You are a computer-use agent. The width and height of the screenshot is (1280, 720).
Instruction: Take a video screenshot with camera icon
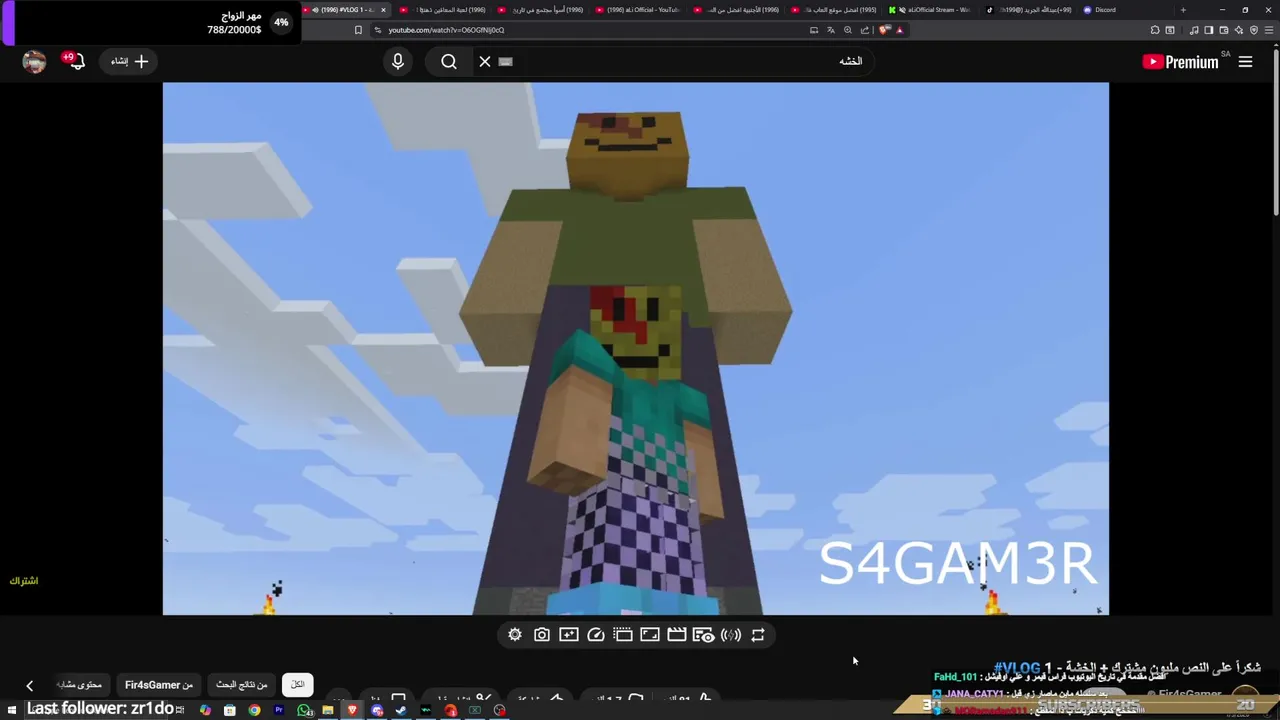click(x=542, y=635)
